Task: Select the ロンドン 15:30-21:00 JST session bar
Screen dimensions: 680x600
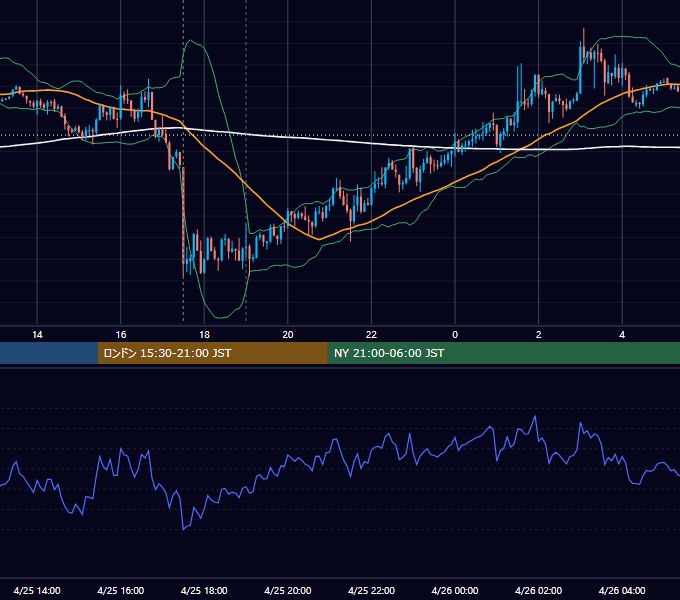Action: (x=212, y=353)
